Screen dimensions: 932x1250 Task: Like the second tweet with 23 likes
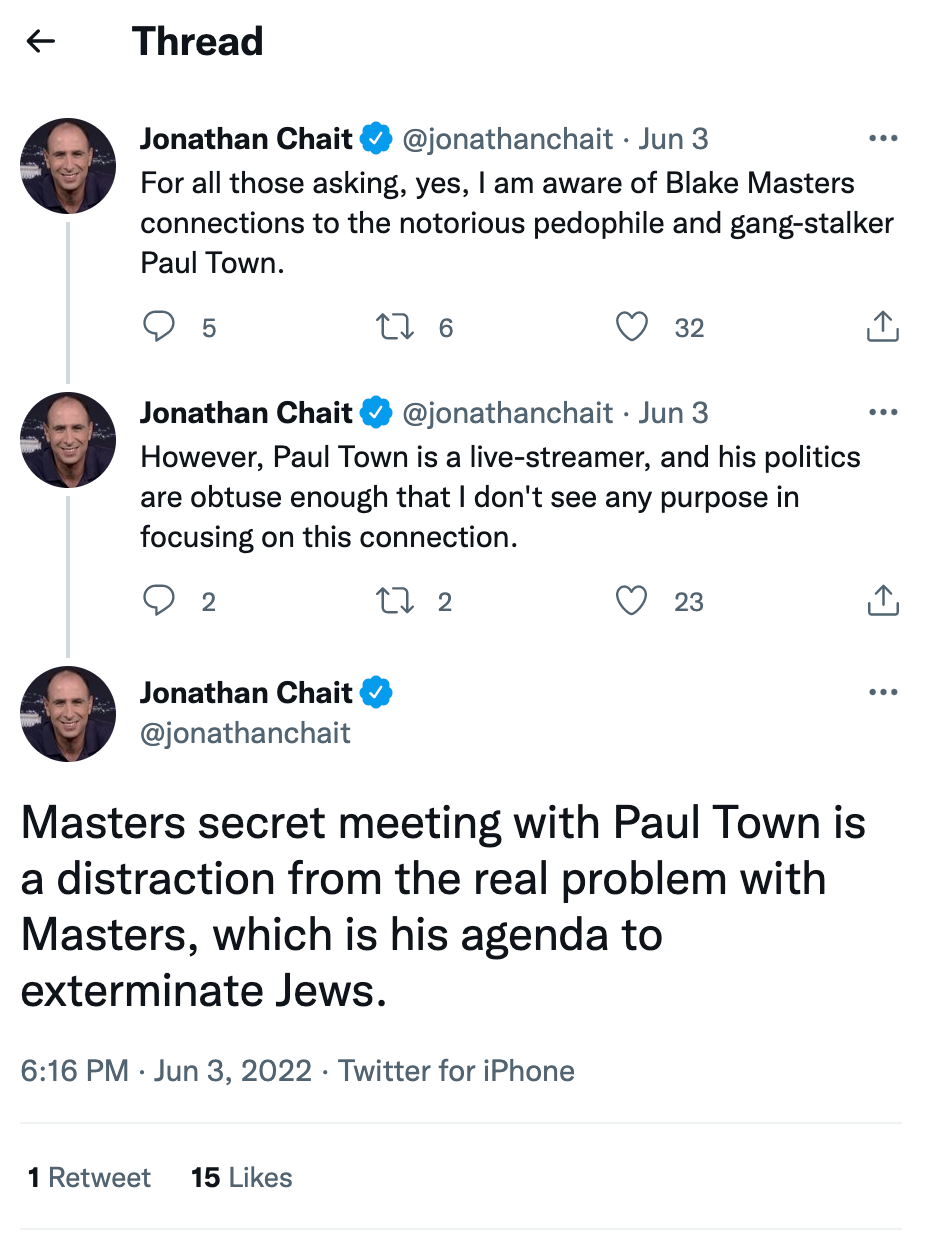(x=631, y=601)
